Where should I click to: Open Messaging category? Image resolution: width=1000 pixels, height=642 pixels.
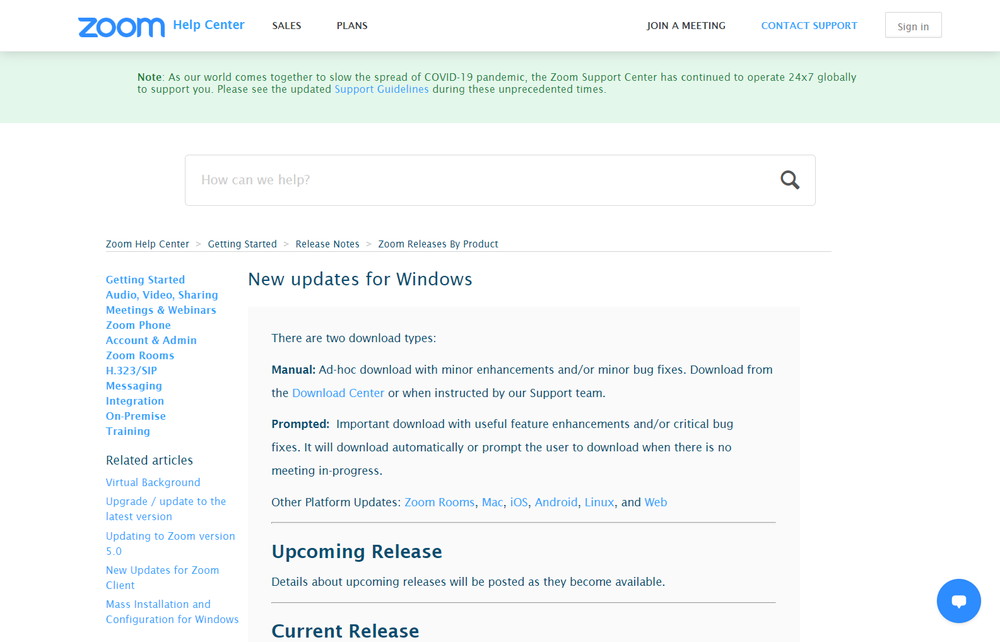click(x=134, y=386)
